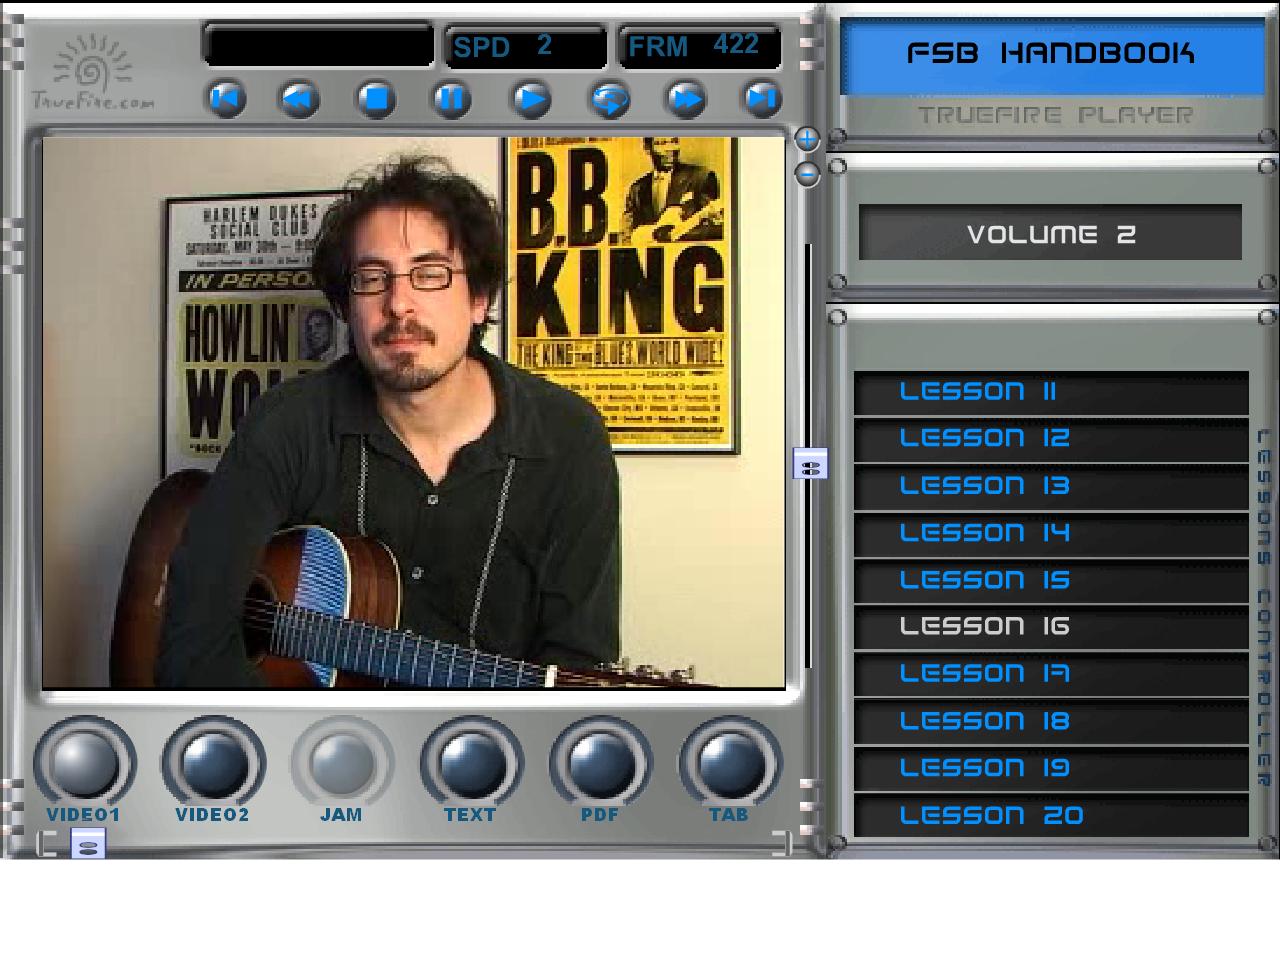Open the VOLUME 2 selector

(1050, 233)
